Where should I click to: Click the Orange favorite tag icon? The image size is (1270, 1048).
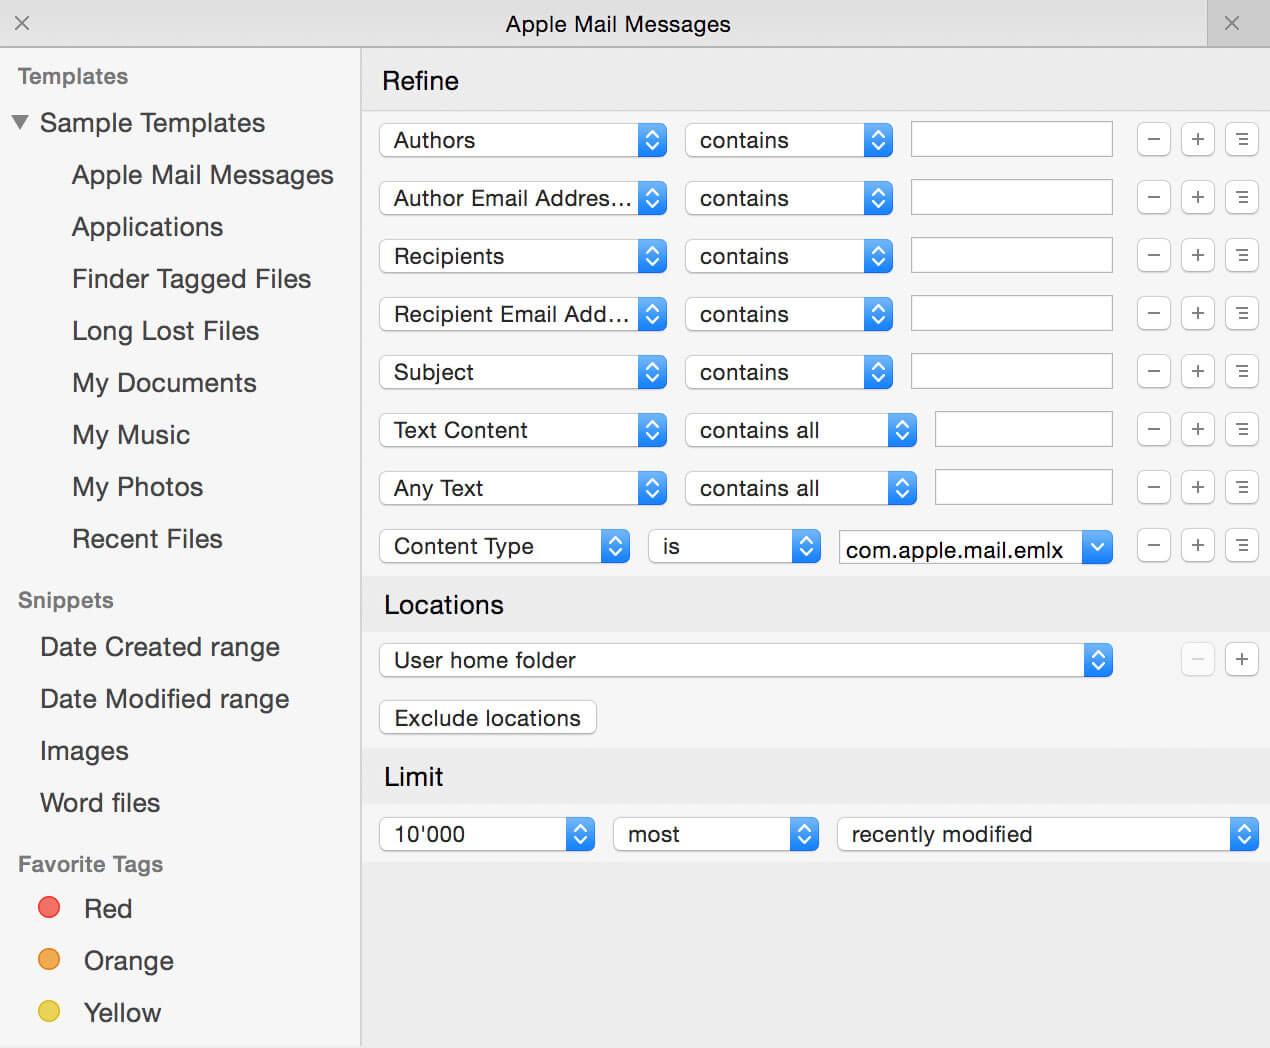coord(49,959)
